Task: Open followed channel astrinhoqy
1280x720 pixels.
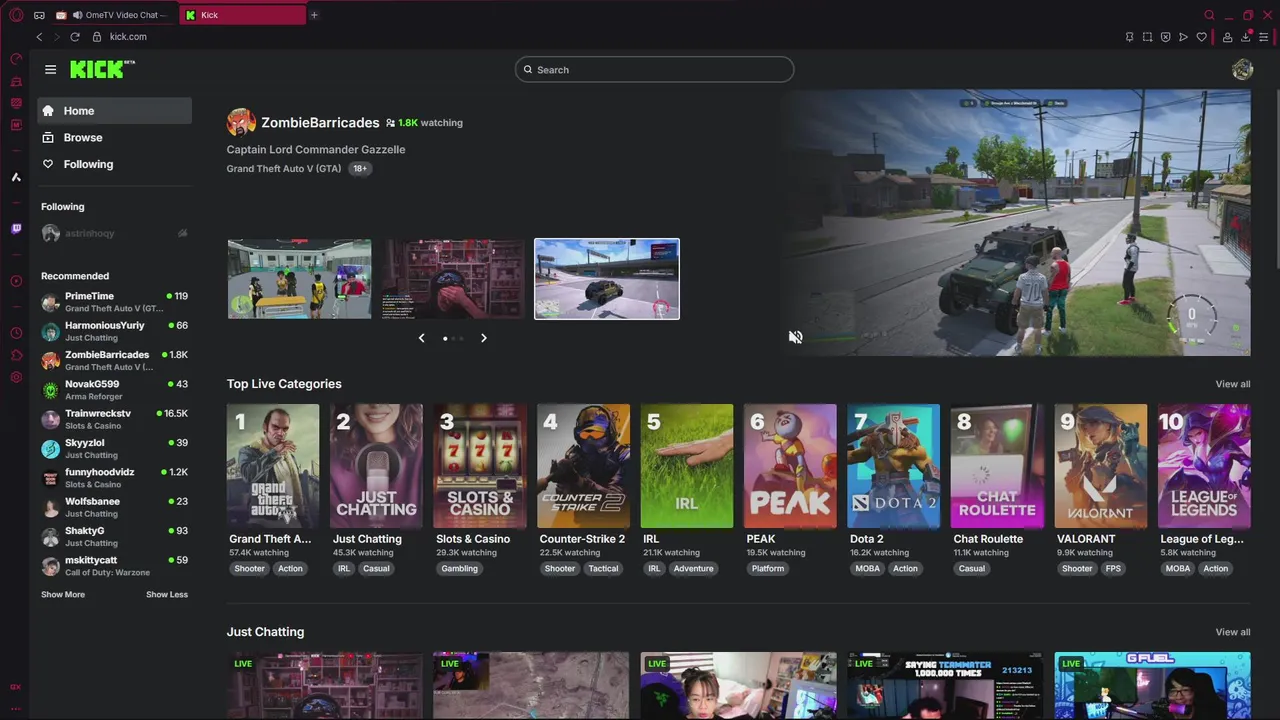Action: (114, 233)
